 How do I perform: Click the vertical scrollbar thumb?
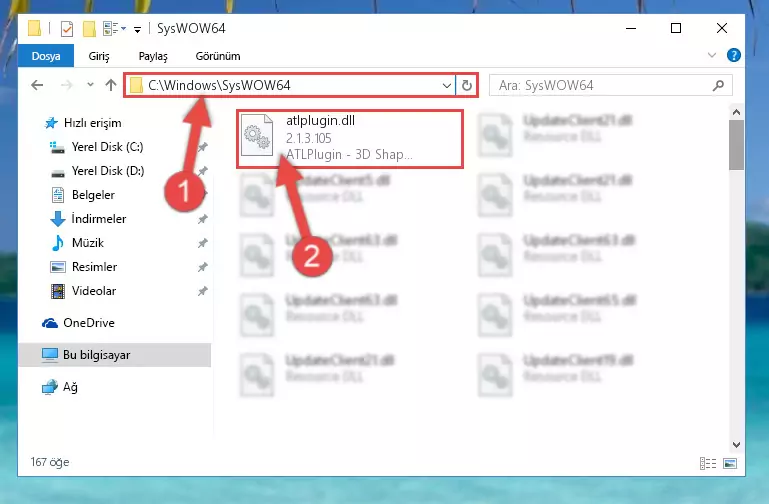click(x=736, y=145)
